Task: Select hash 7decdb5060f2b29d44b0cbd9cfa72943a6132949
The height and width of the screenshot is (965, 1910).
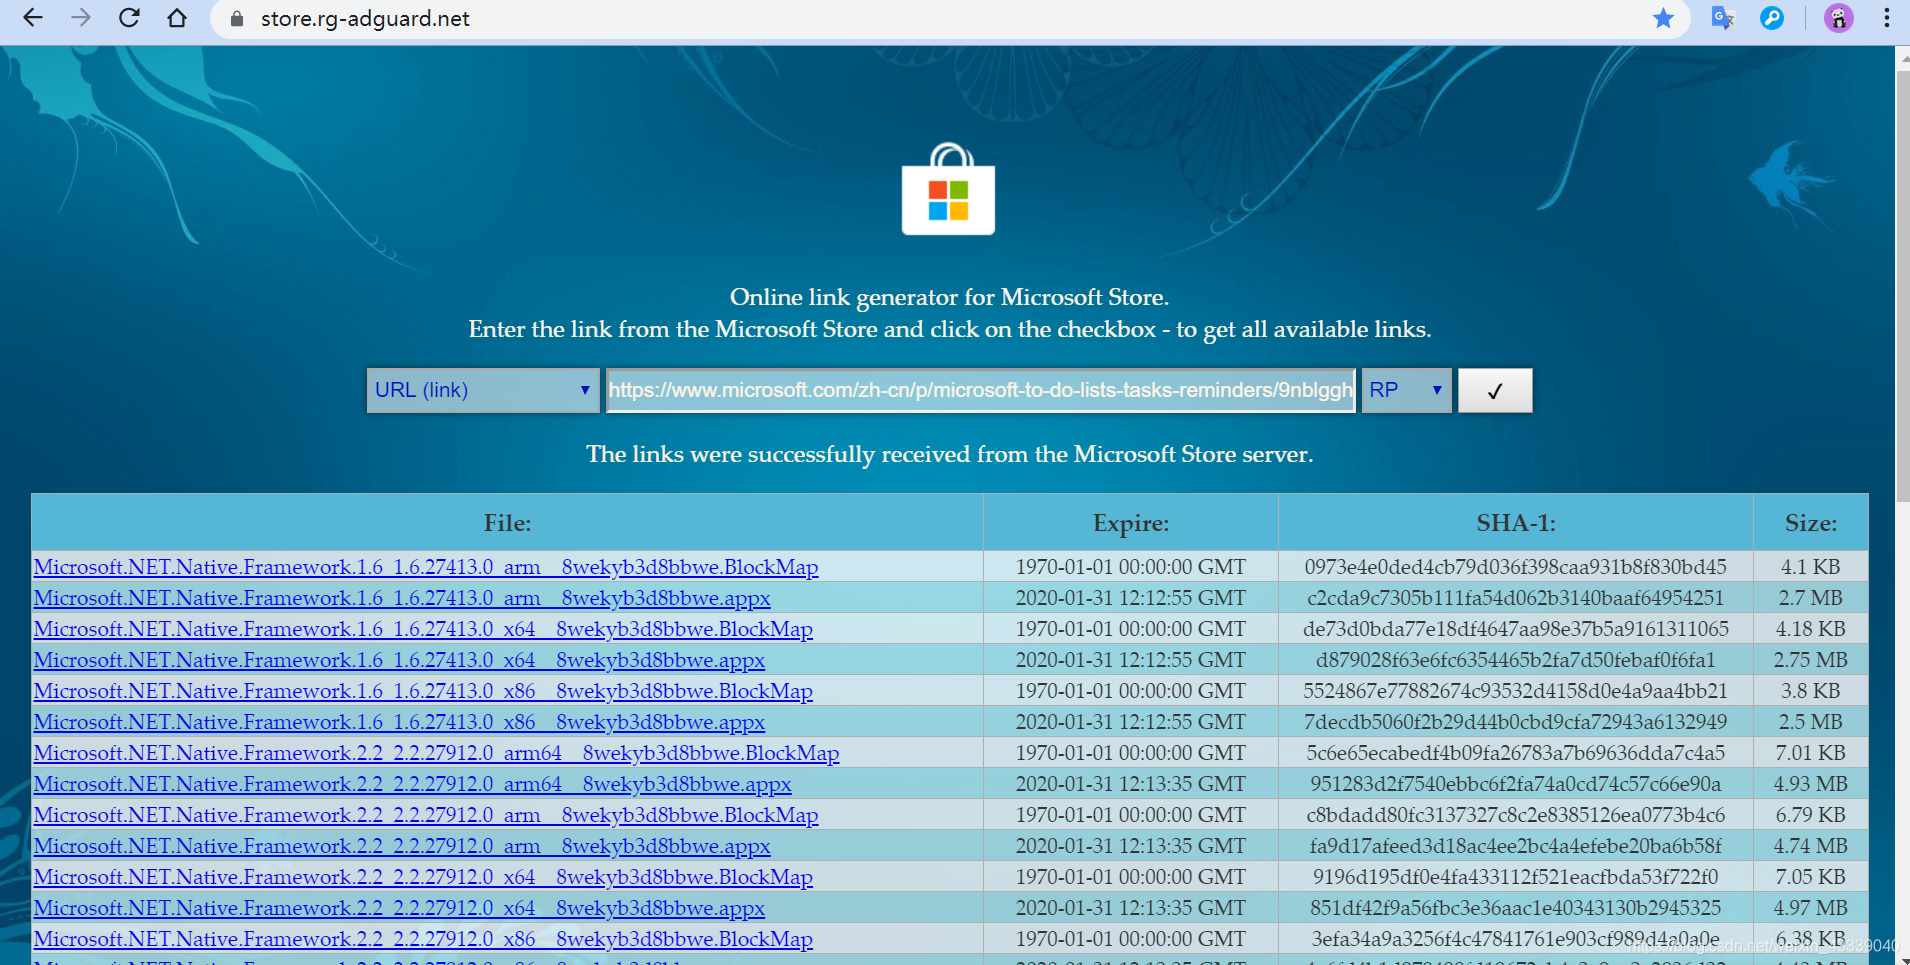Action: [x=1515, y=722]
